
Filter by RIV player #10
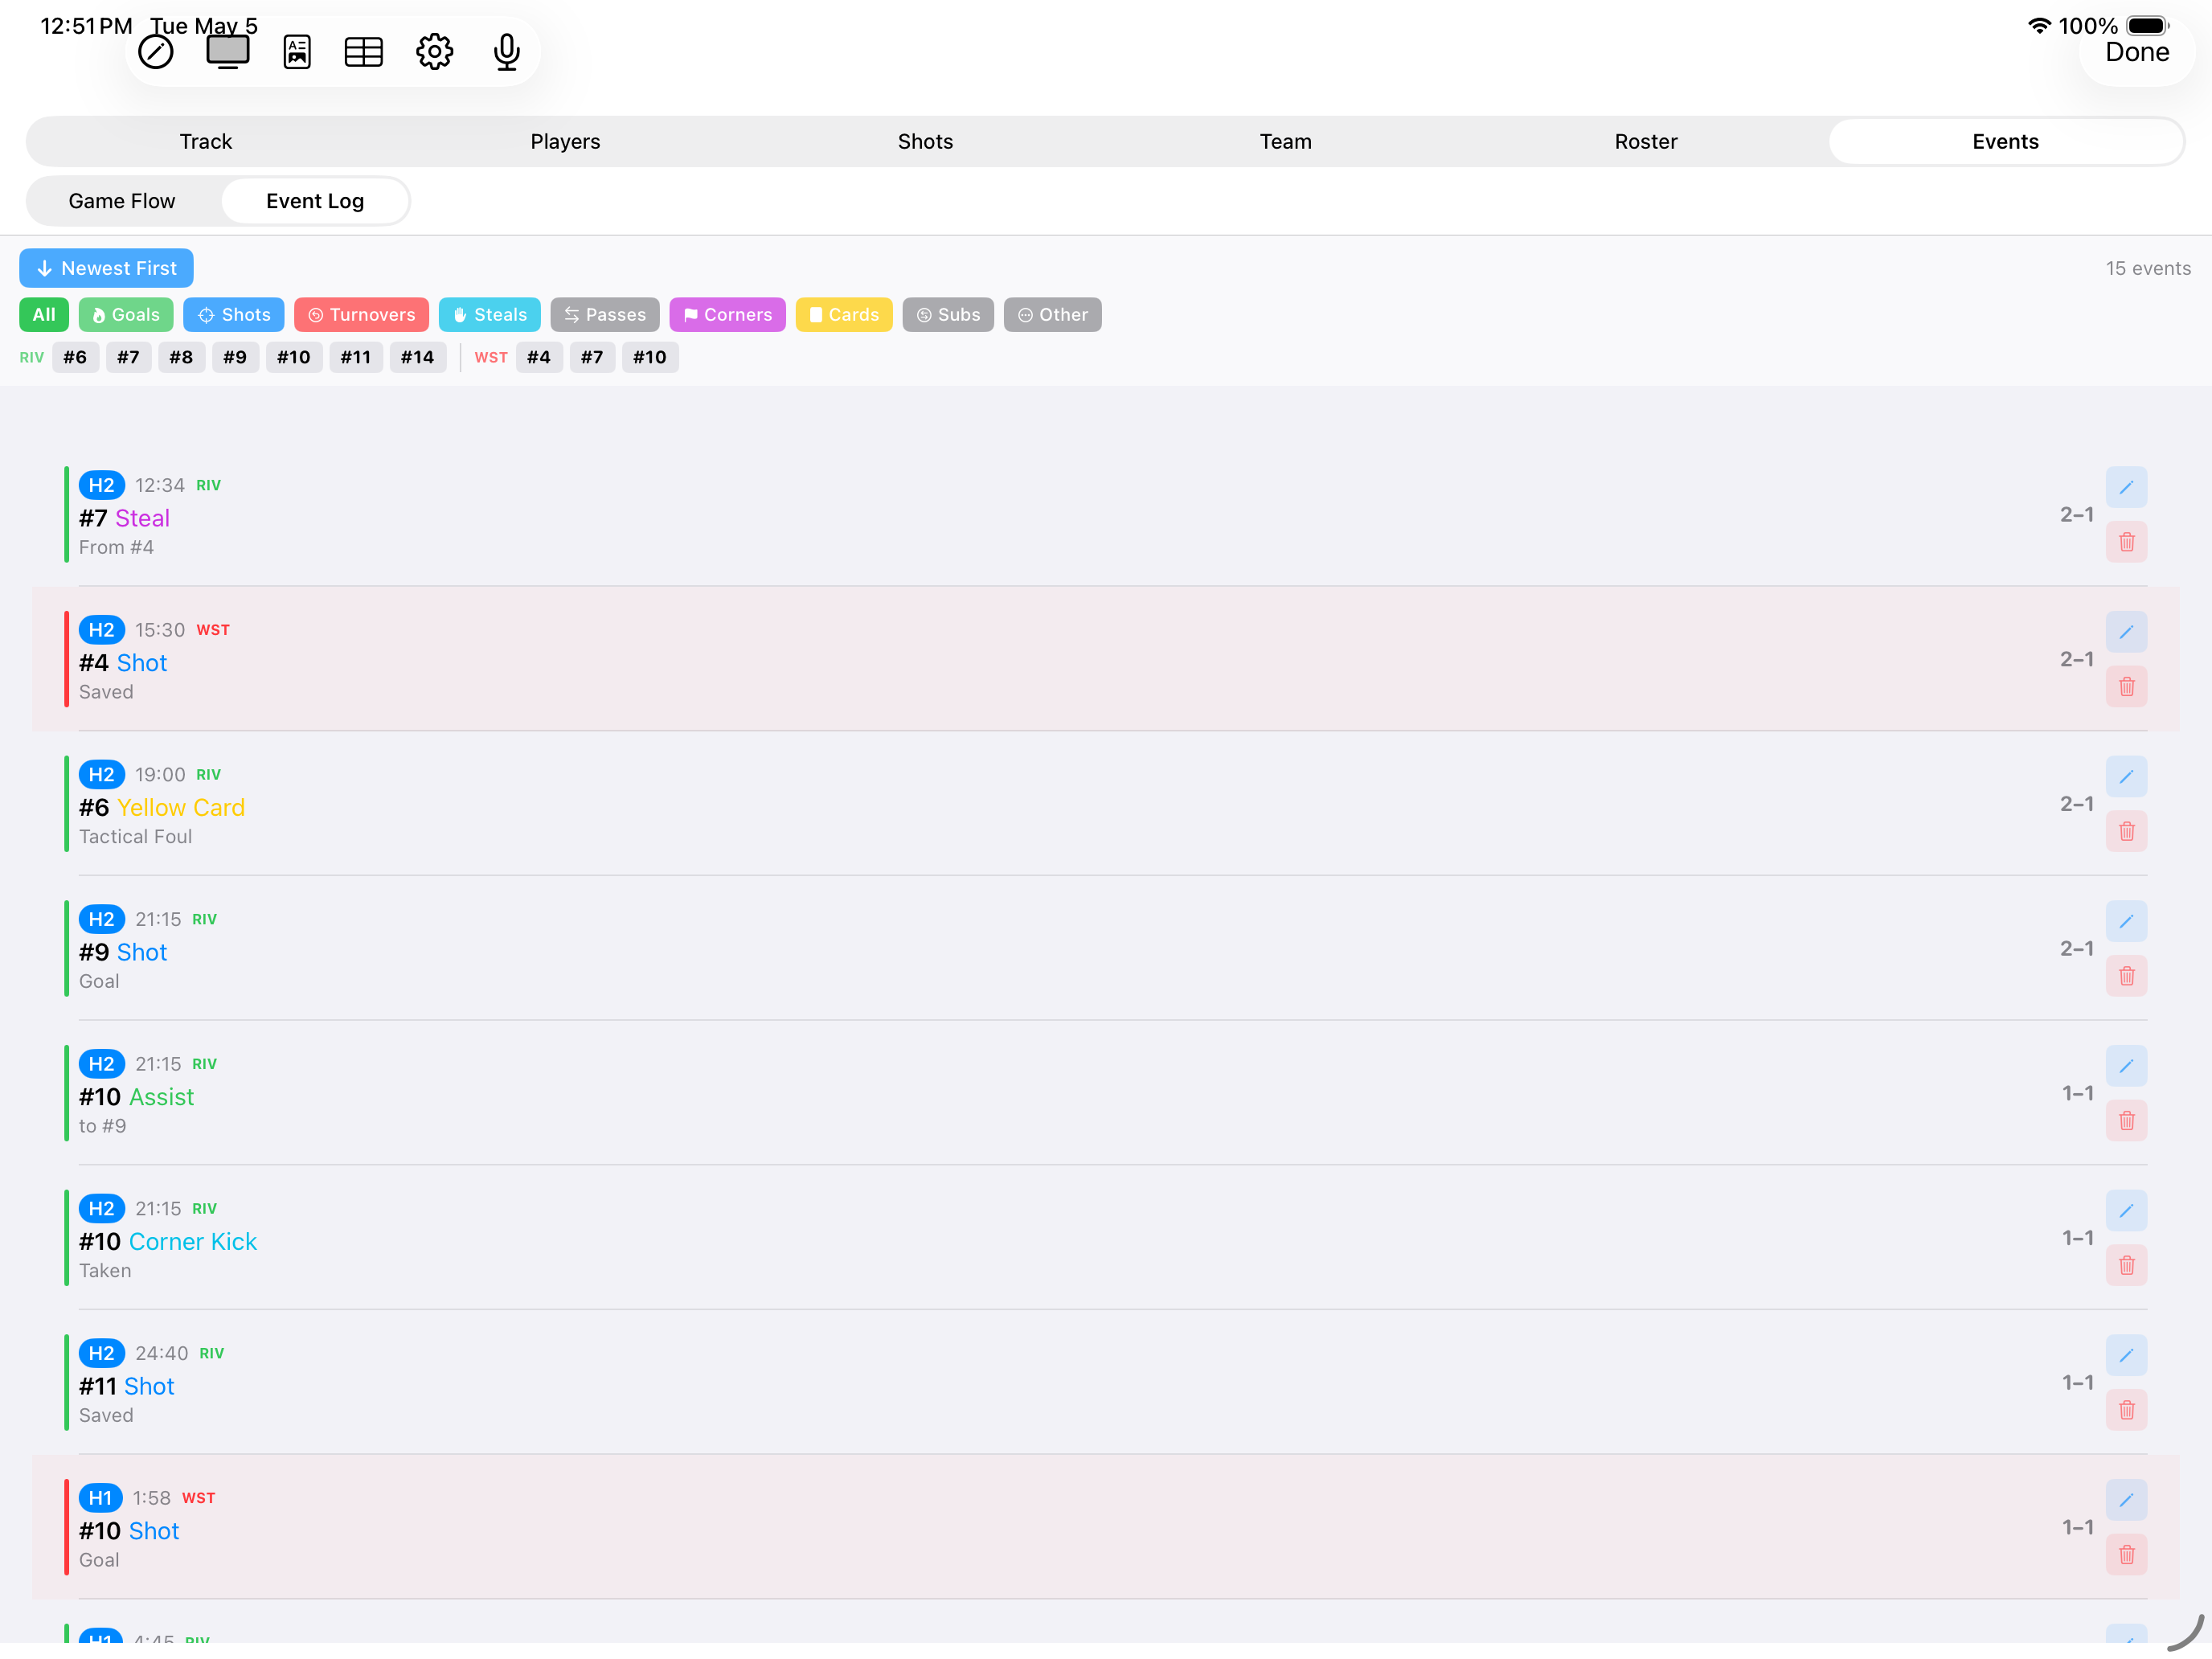click(294, 358)
